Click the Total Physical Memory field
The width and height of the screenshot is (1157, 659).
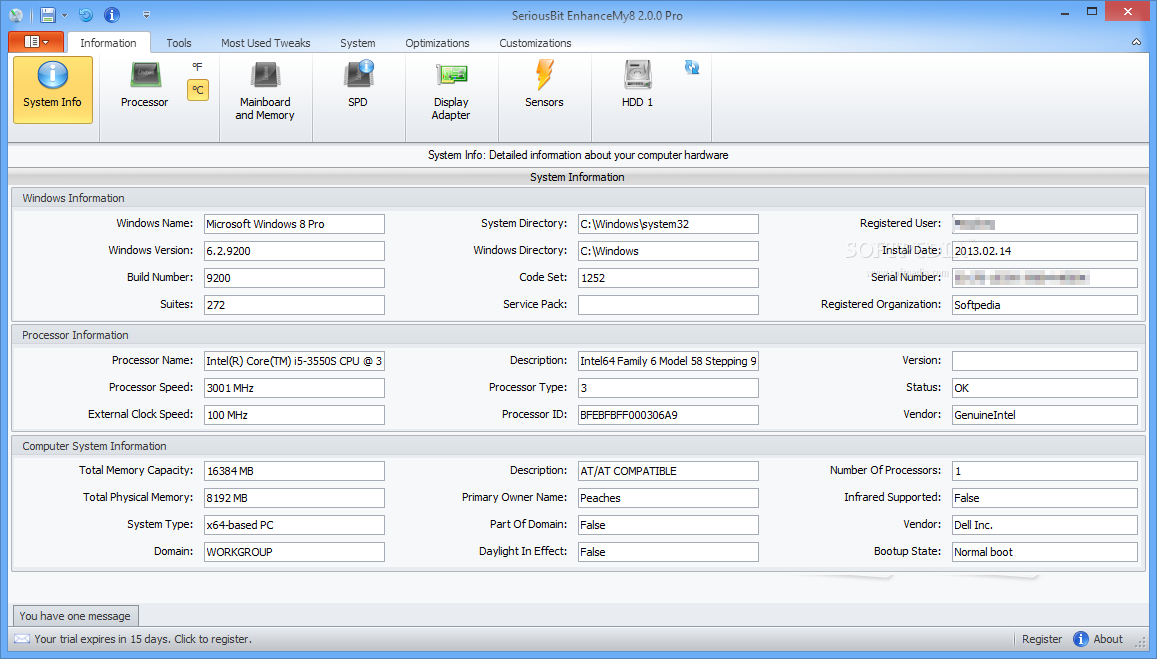tap(294, 498)
